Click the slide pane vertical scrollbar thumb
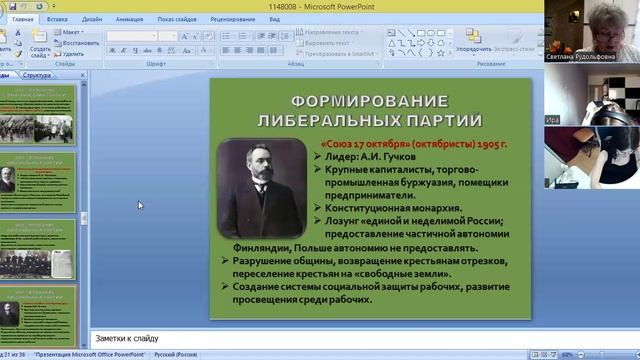640x360 pixels. [x=84, y=218]
